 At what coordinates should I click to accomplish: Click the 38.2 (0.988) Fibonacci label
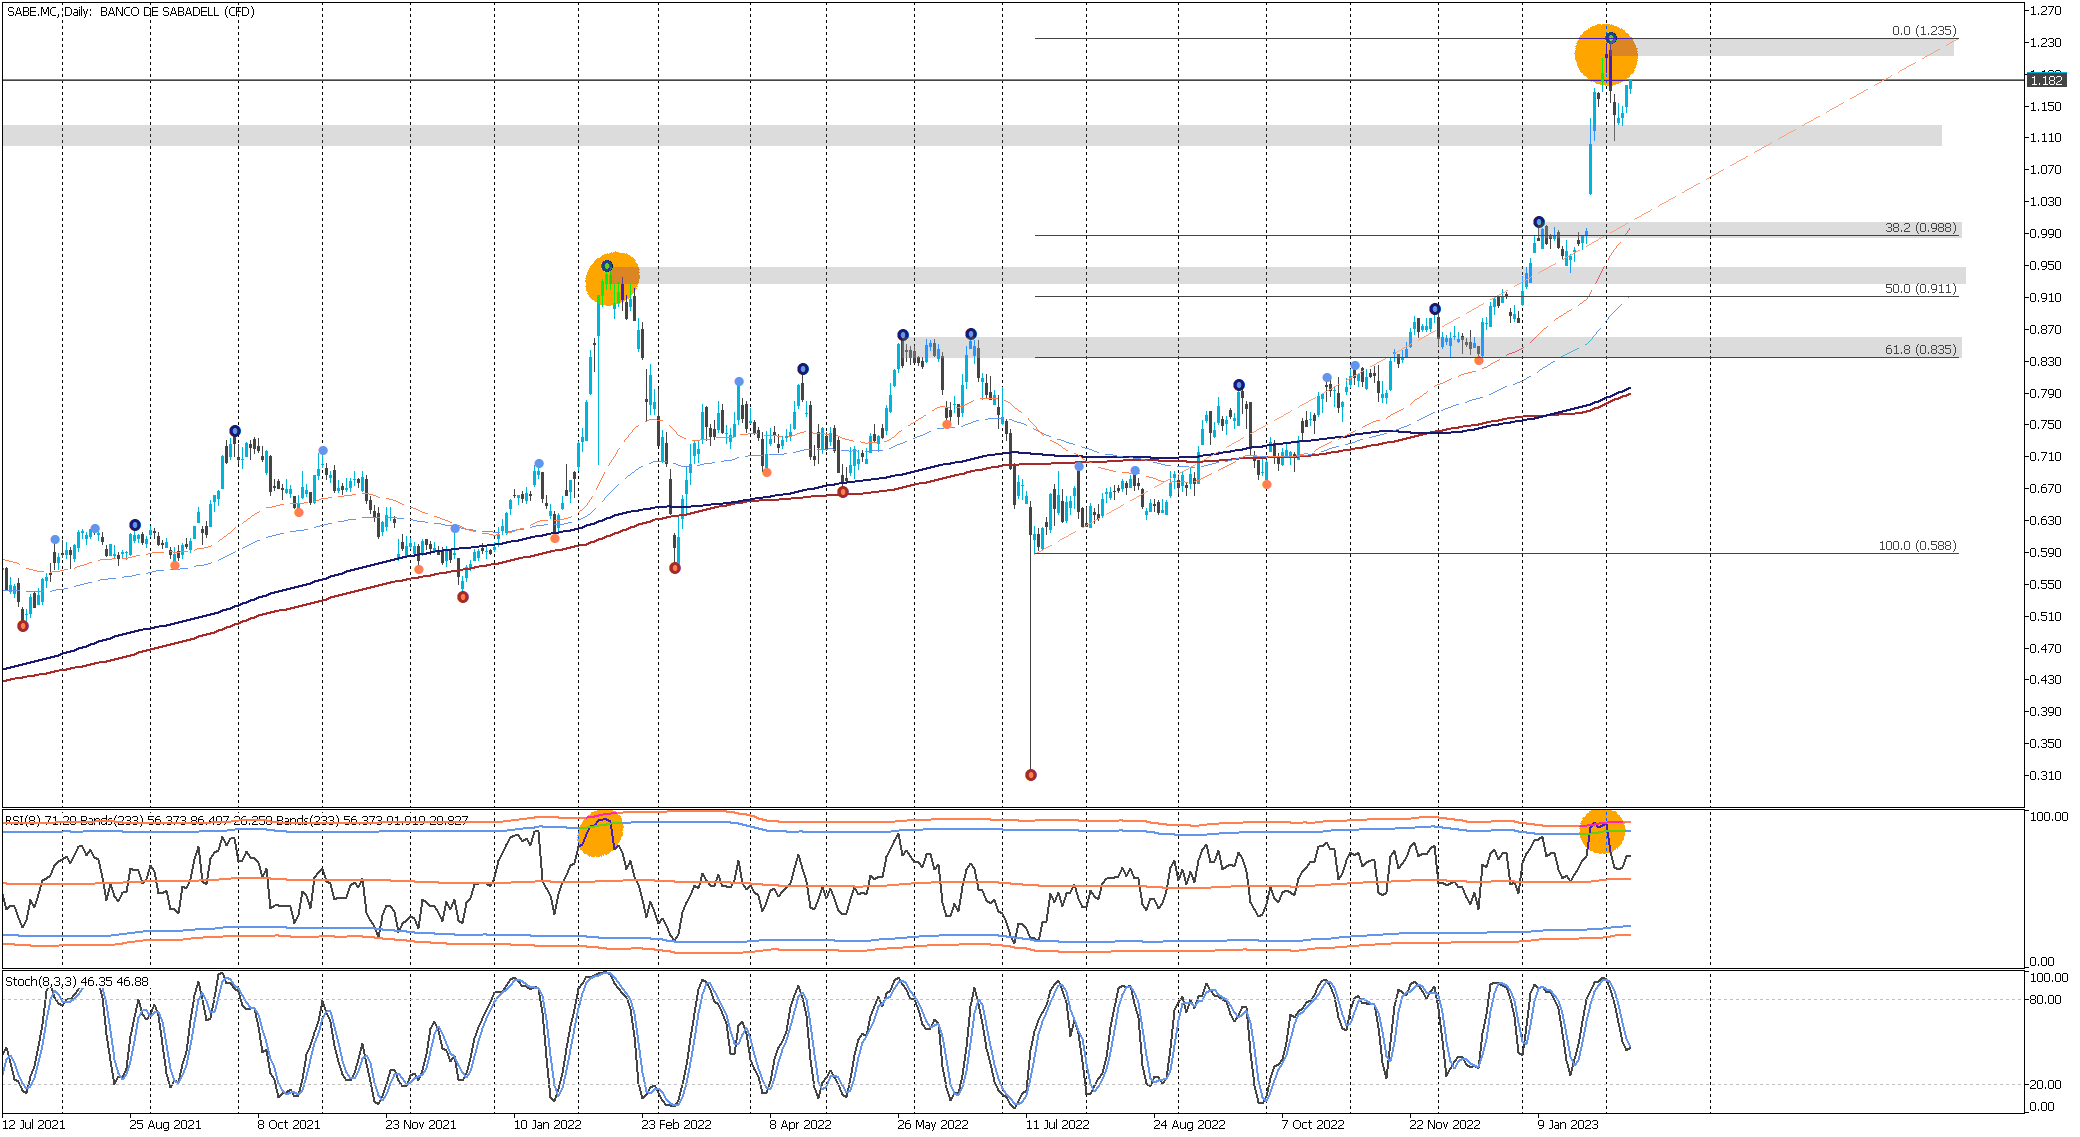[1920, 228]
